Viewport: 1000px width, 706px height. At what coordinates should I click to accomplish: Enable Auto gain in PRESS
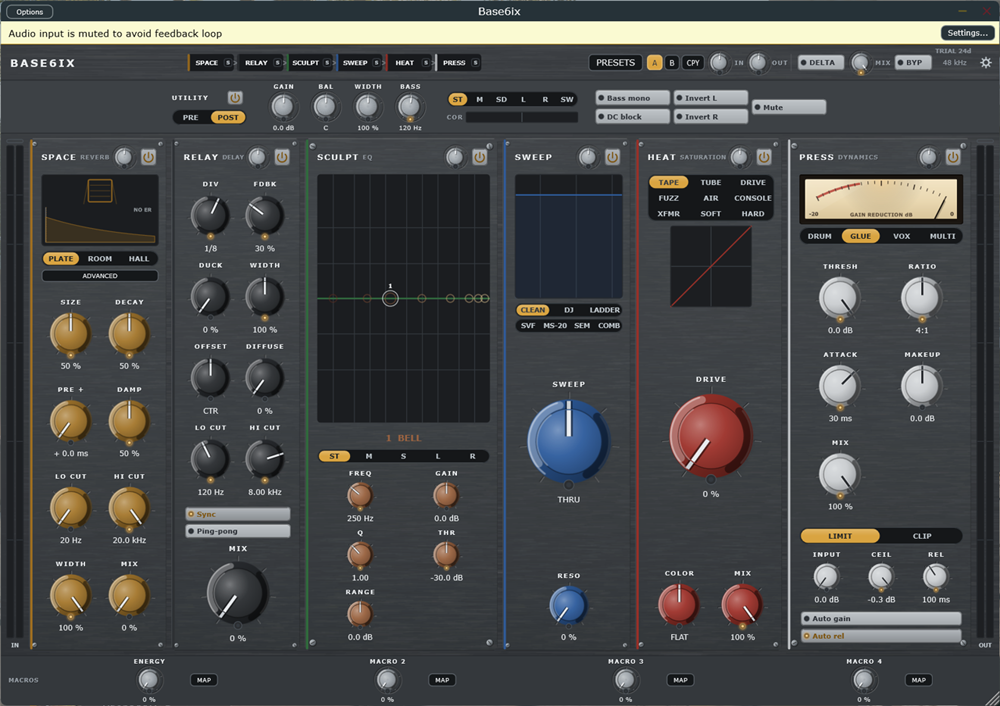pos(881,619)
